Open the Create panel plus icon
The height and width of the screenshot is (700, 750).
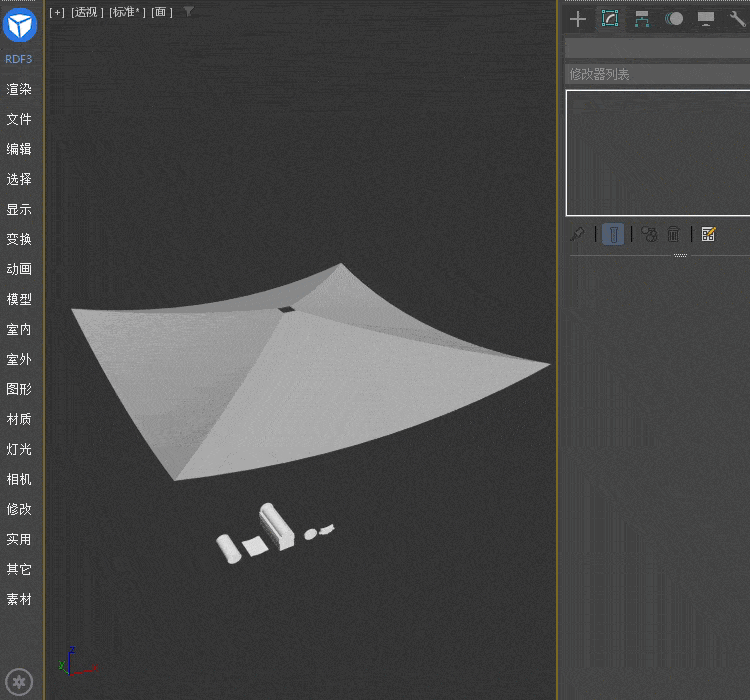coord(578,19)
